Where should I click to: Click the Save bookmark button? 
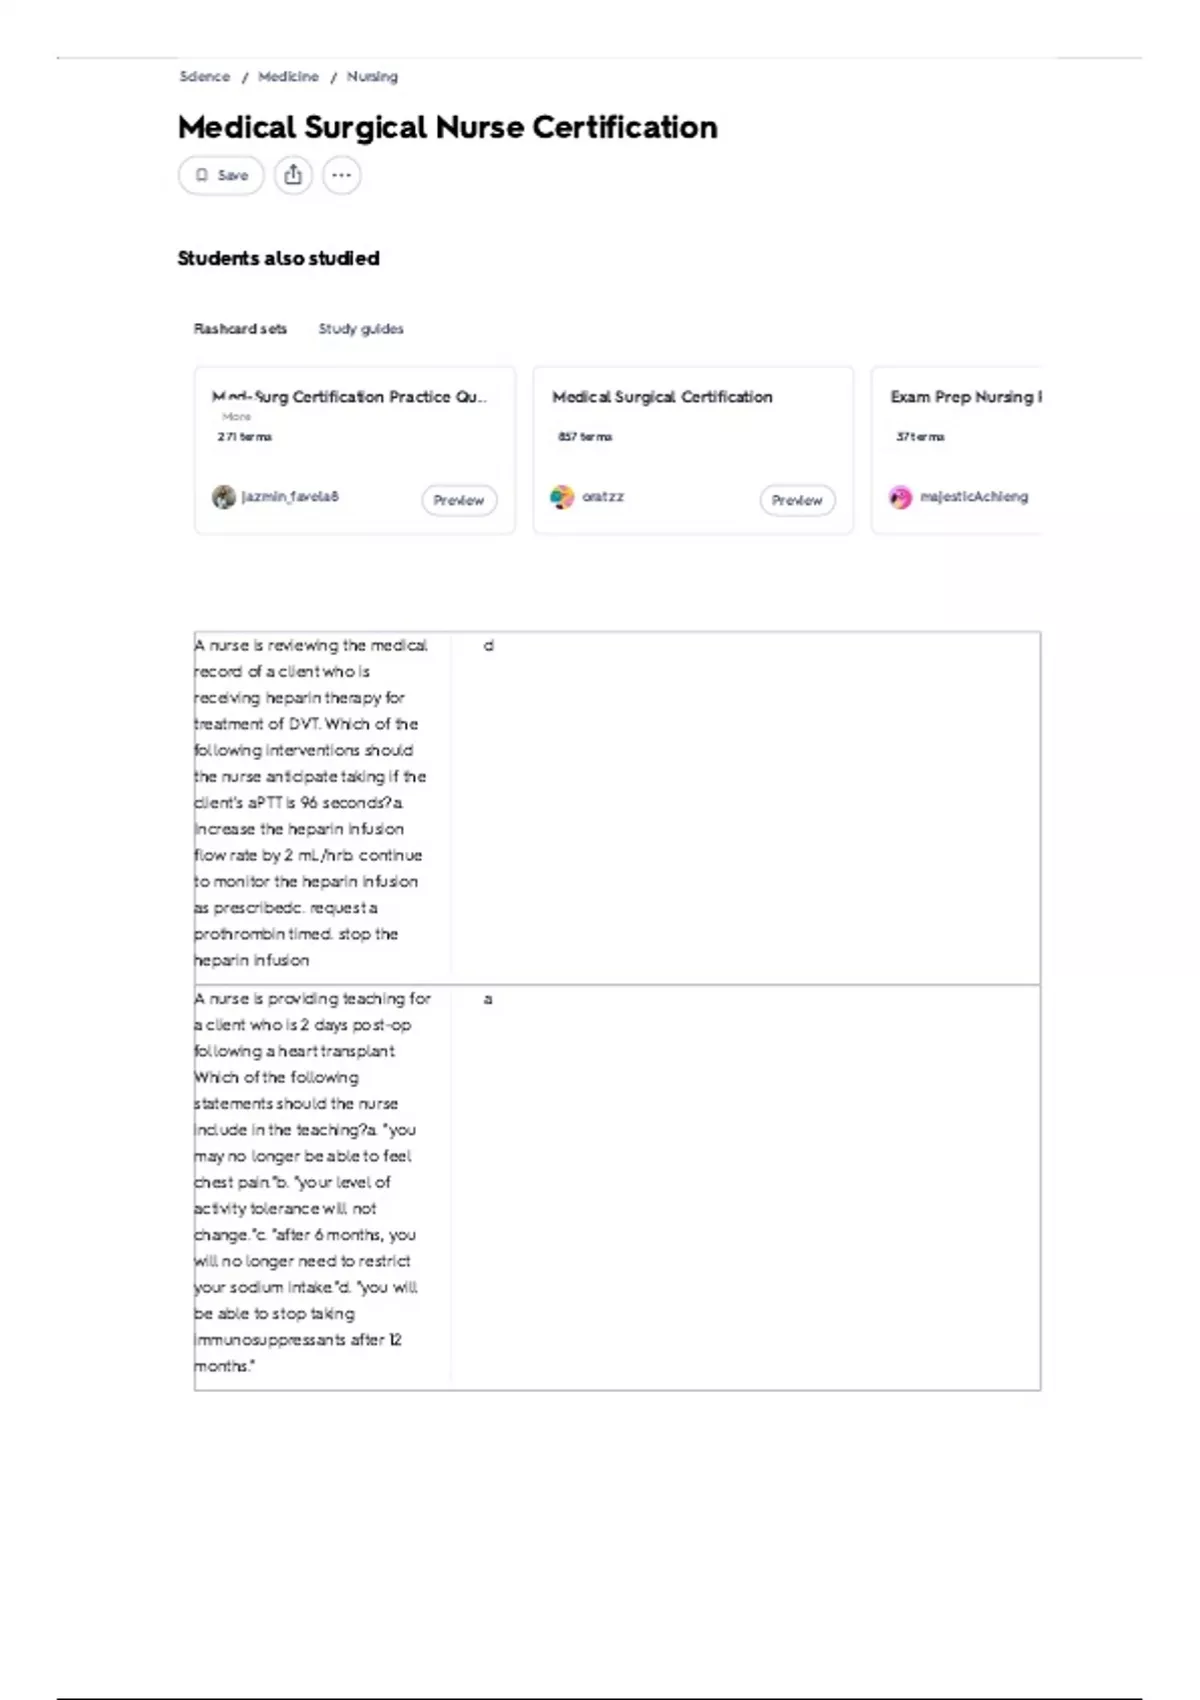point(221,175)
